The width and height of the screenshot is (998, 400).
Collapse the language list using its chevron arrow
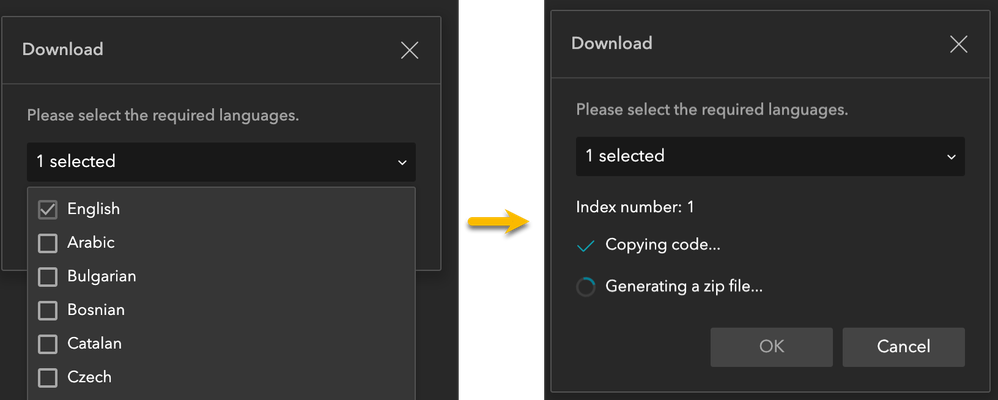402,162
